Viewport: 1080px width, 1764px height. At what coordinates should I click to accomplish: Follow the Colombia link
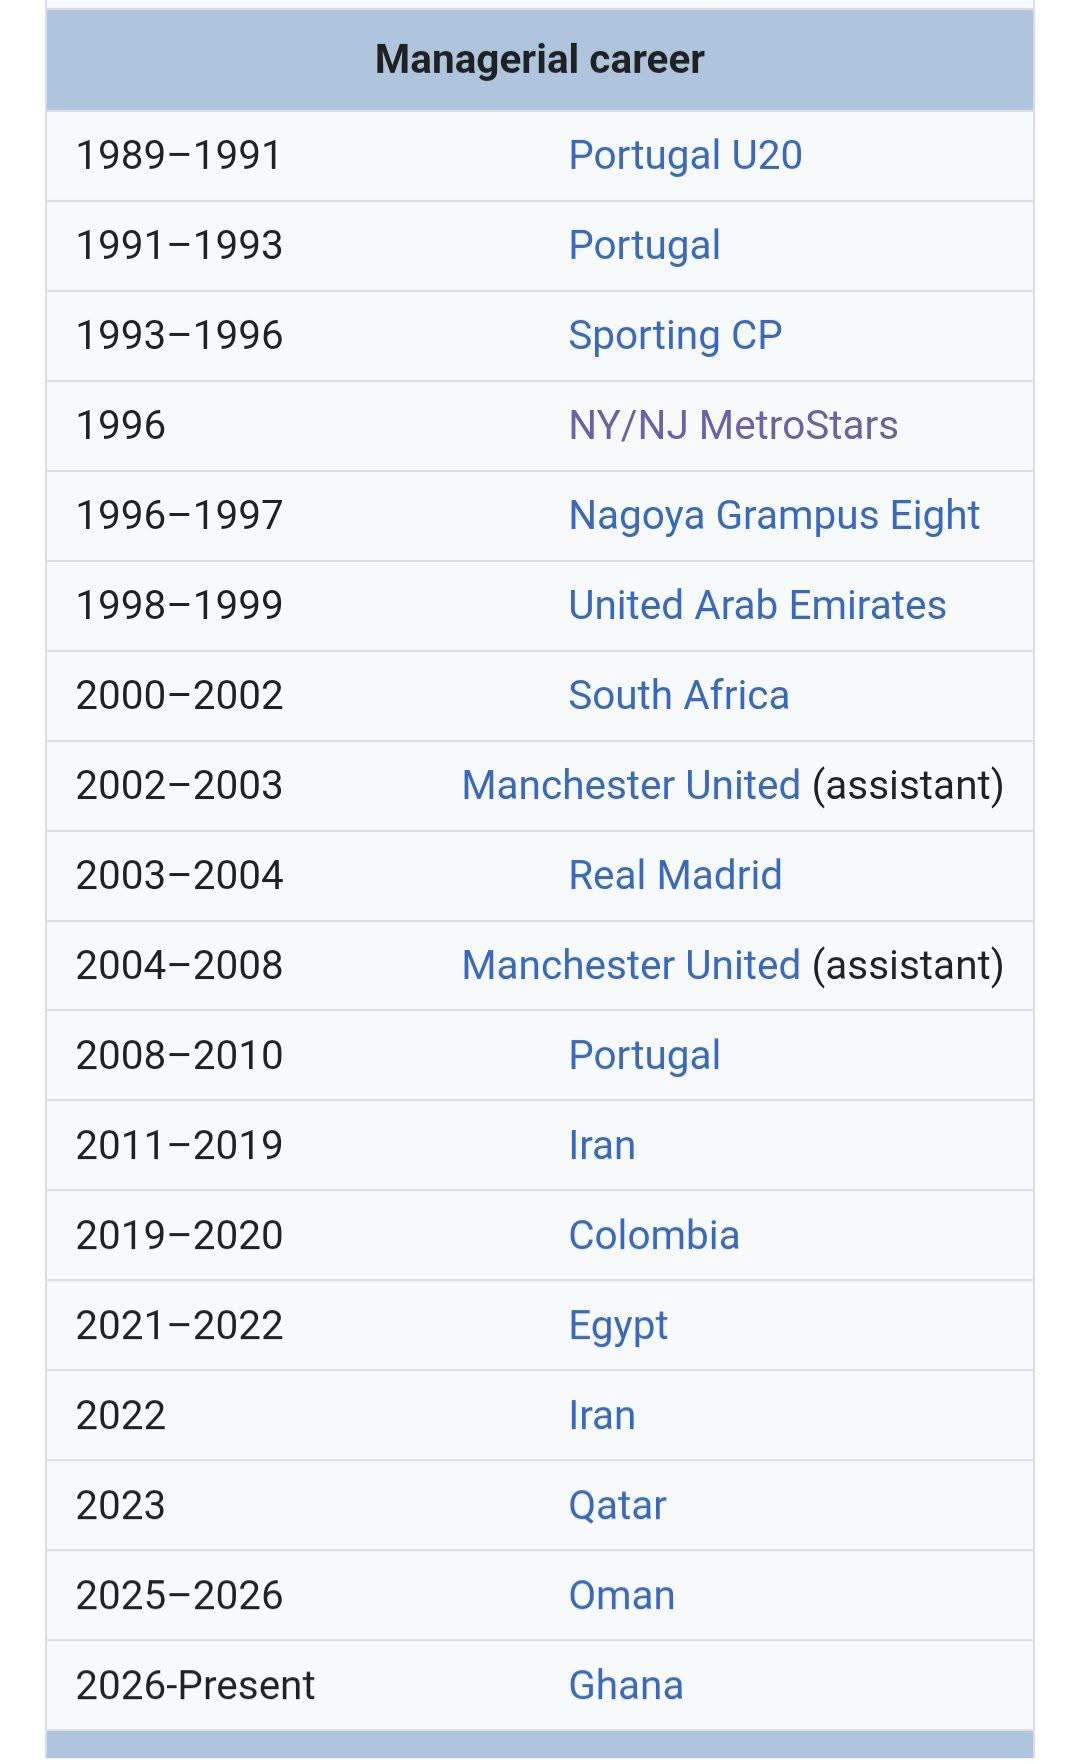point(654,1236)
